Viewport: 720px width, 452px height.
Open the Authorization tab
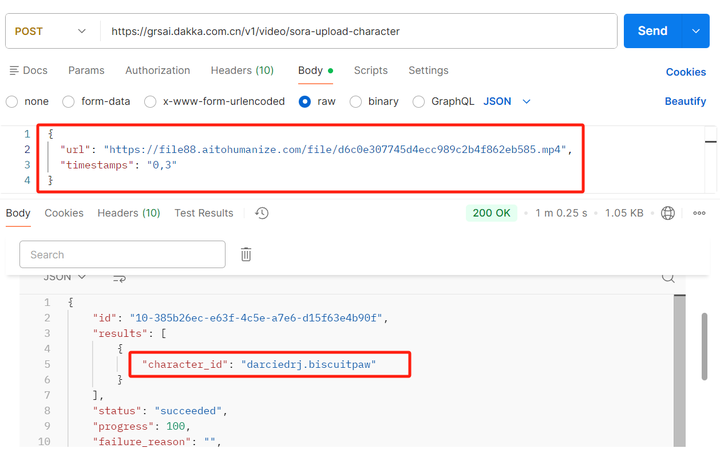157,71
